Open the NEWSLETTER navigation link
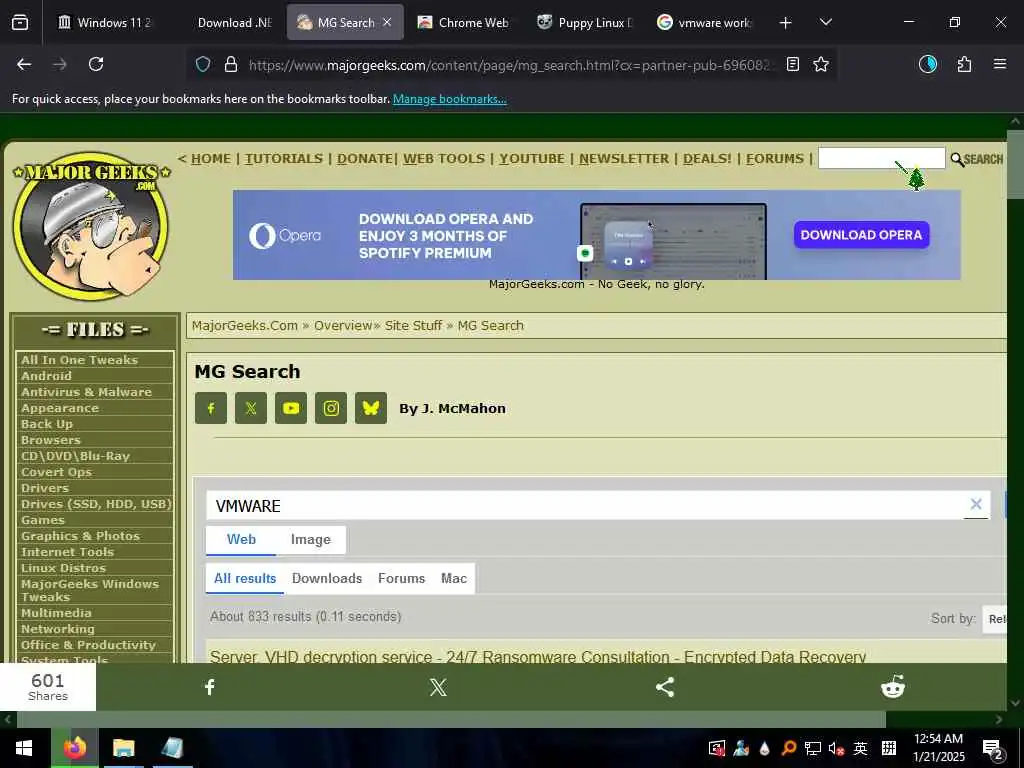Viewport: 1024px width, 768px height. 624,159
